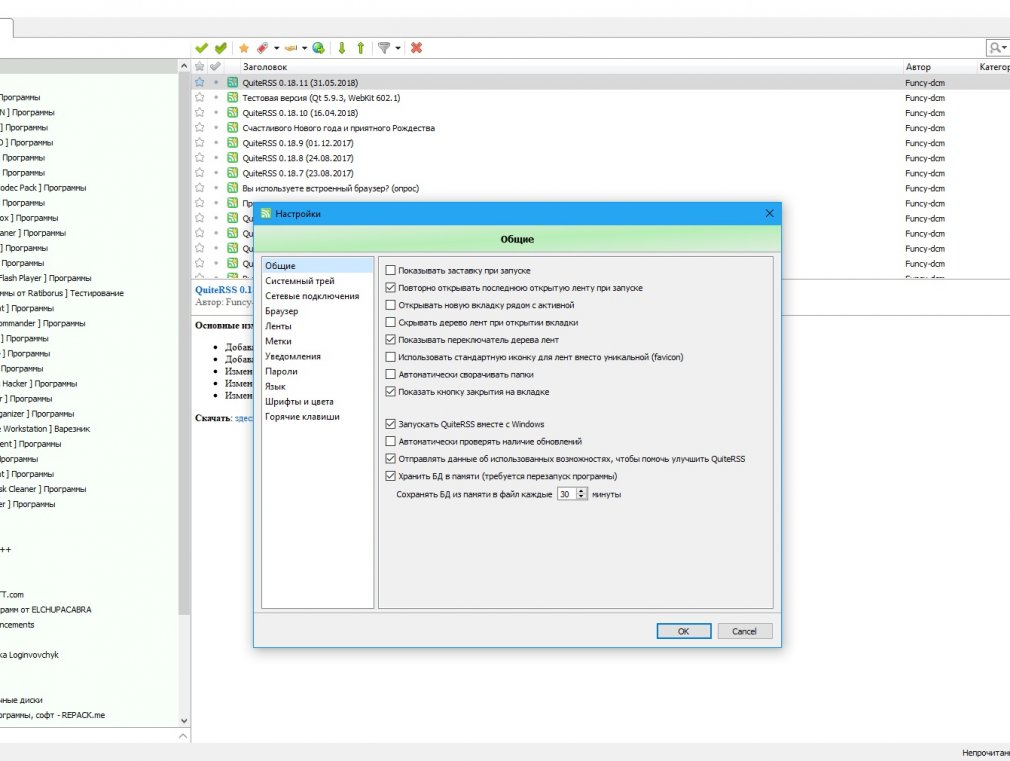Sort news by the read-status column header
1010x761 pixels.
[215, 66]
